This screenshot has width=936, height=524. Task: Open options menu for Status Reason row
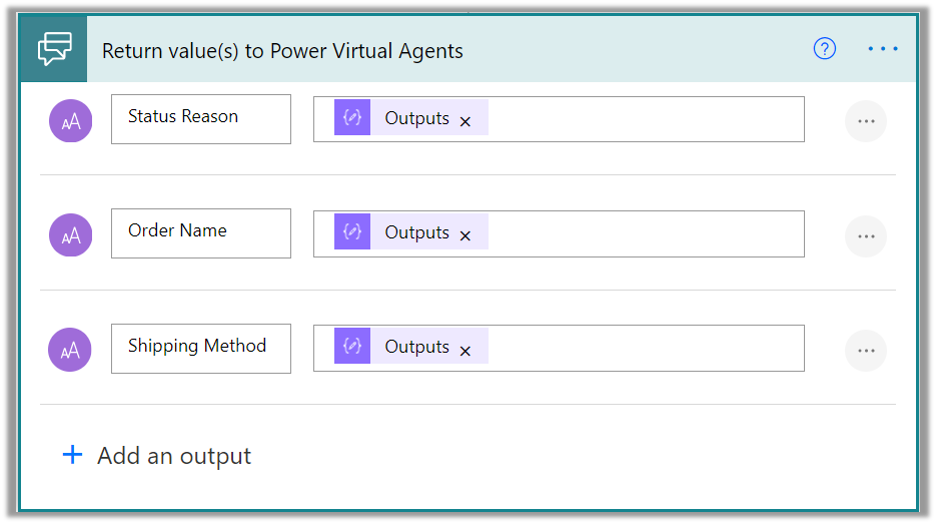click(866, 121)
